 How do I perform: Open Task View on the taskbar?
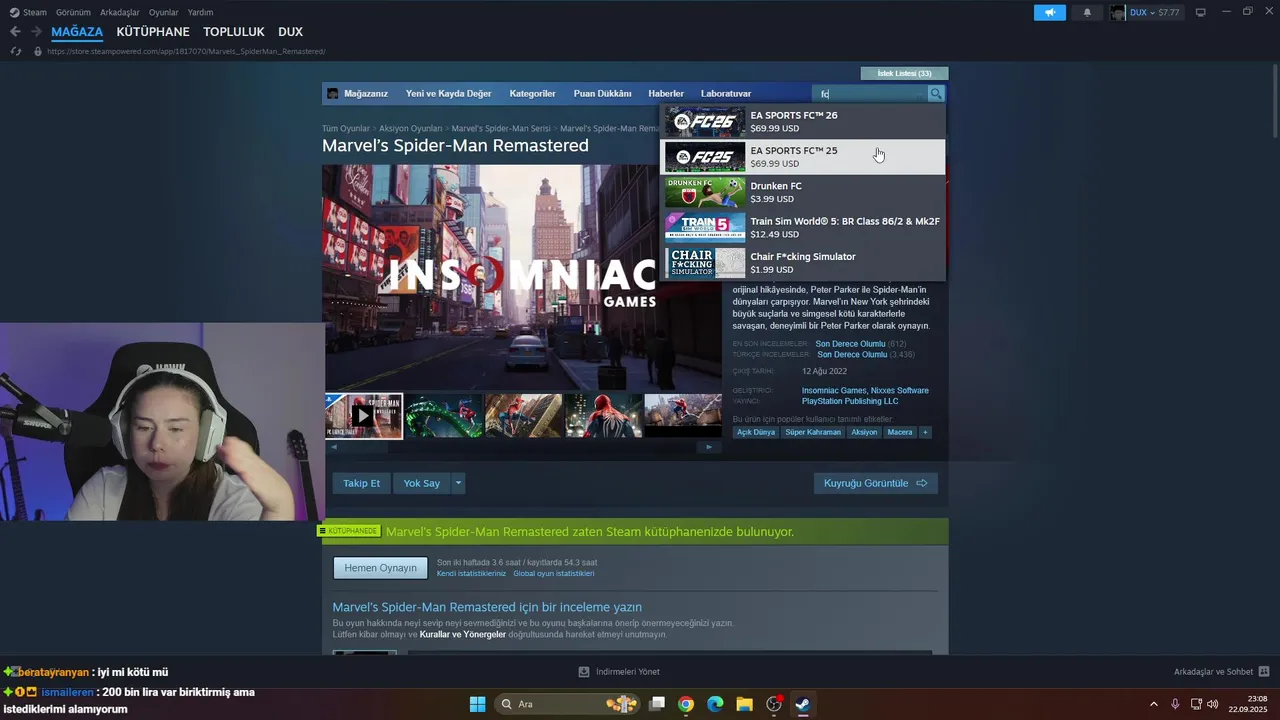pos(657,704)
